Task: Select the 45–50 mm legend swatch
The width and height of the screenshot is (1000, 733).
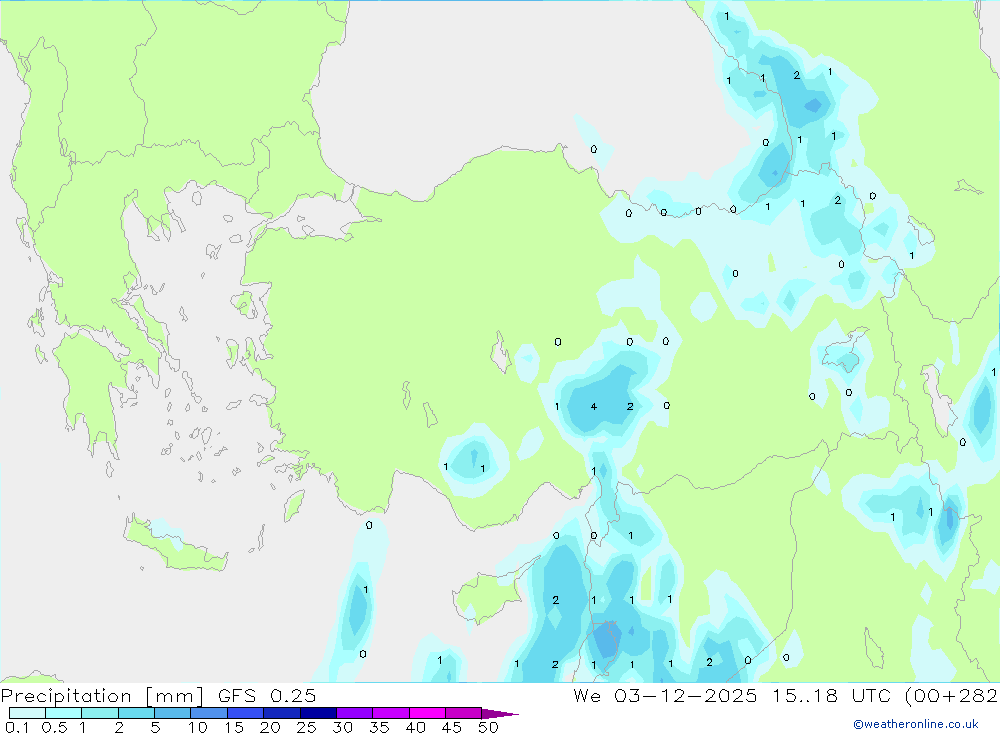Action: (464, 713)
